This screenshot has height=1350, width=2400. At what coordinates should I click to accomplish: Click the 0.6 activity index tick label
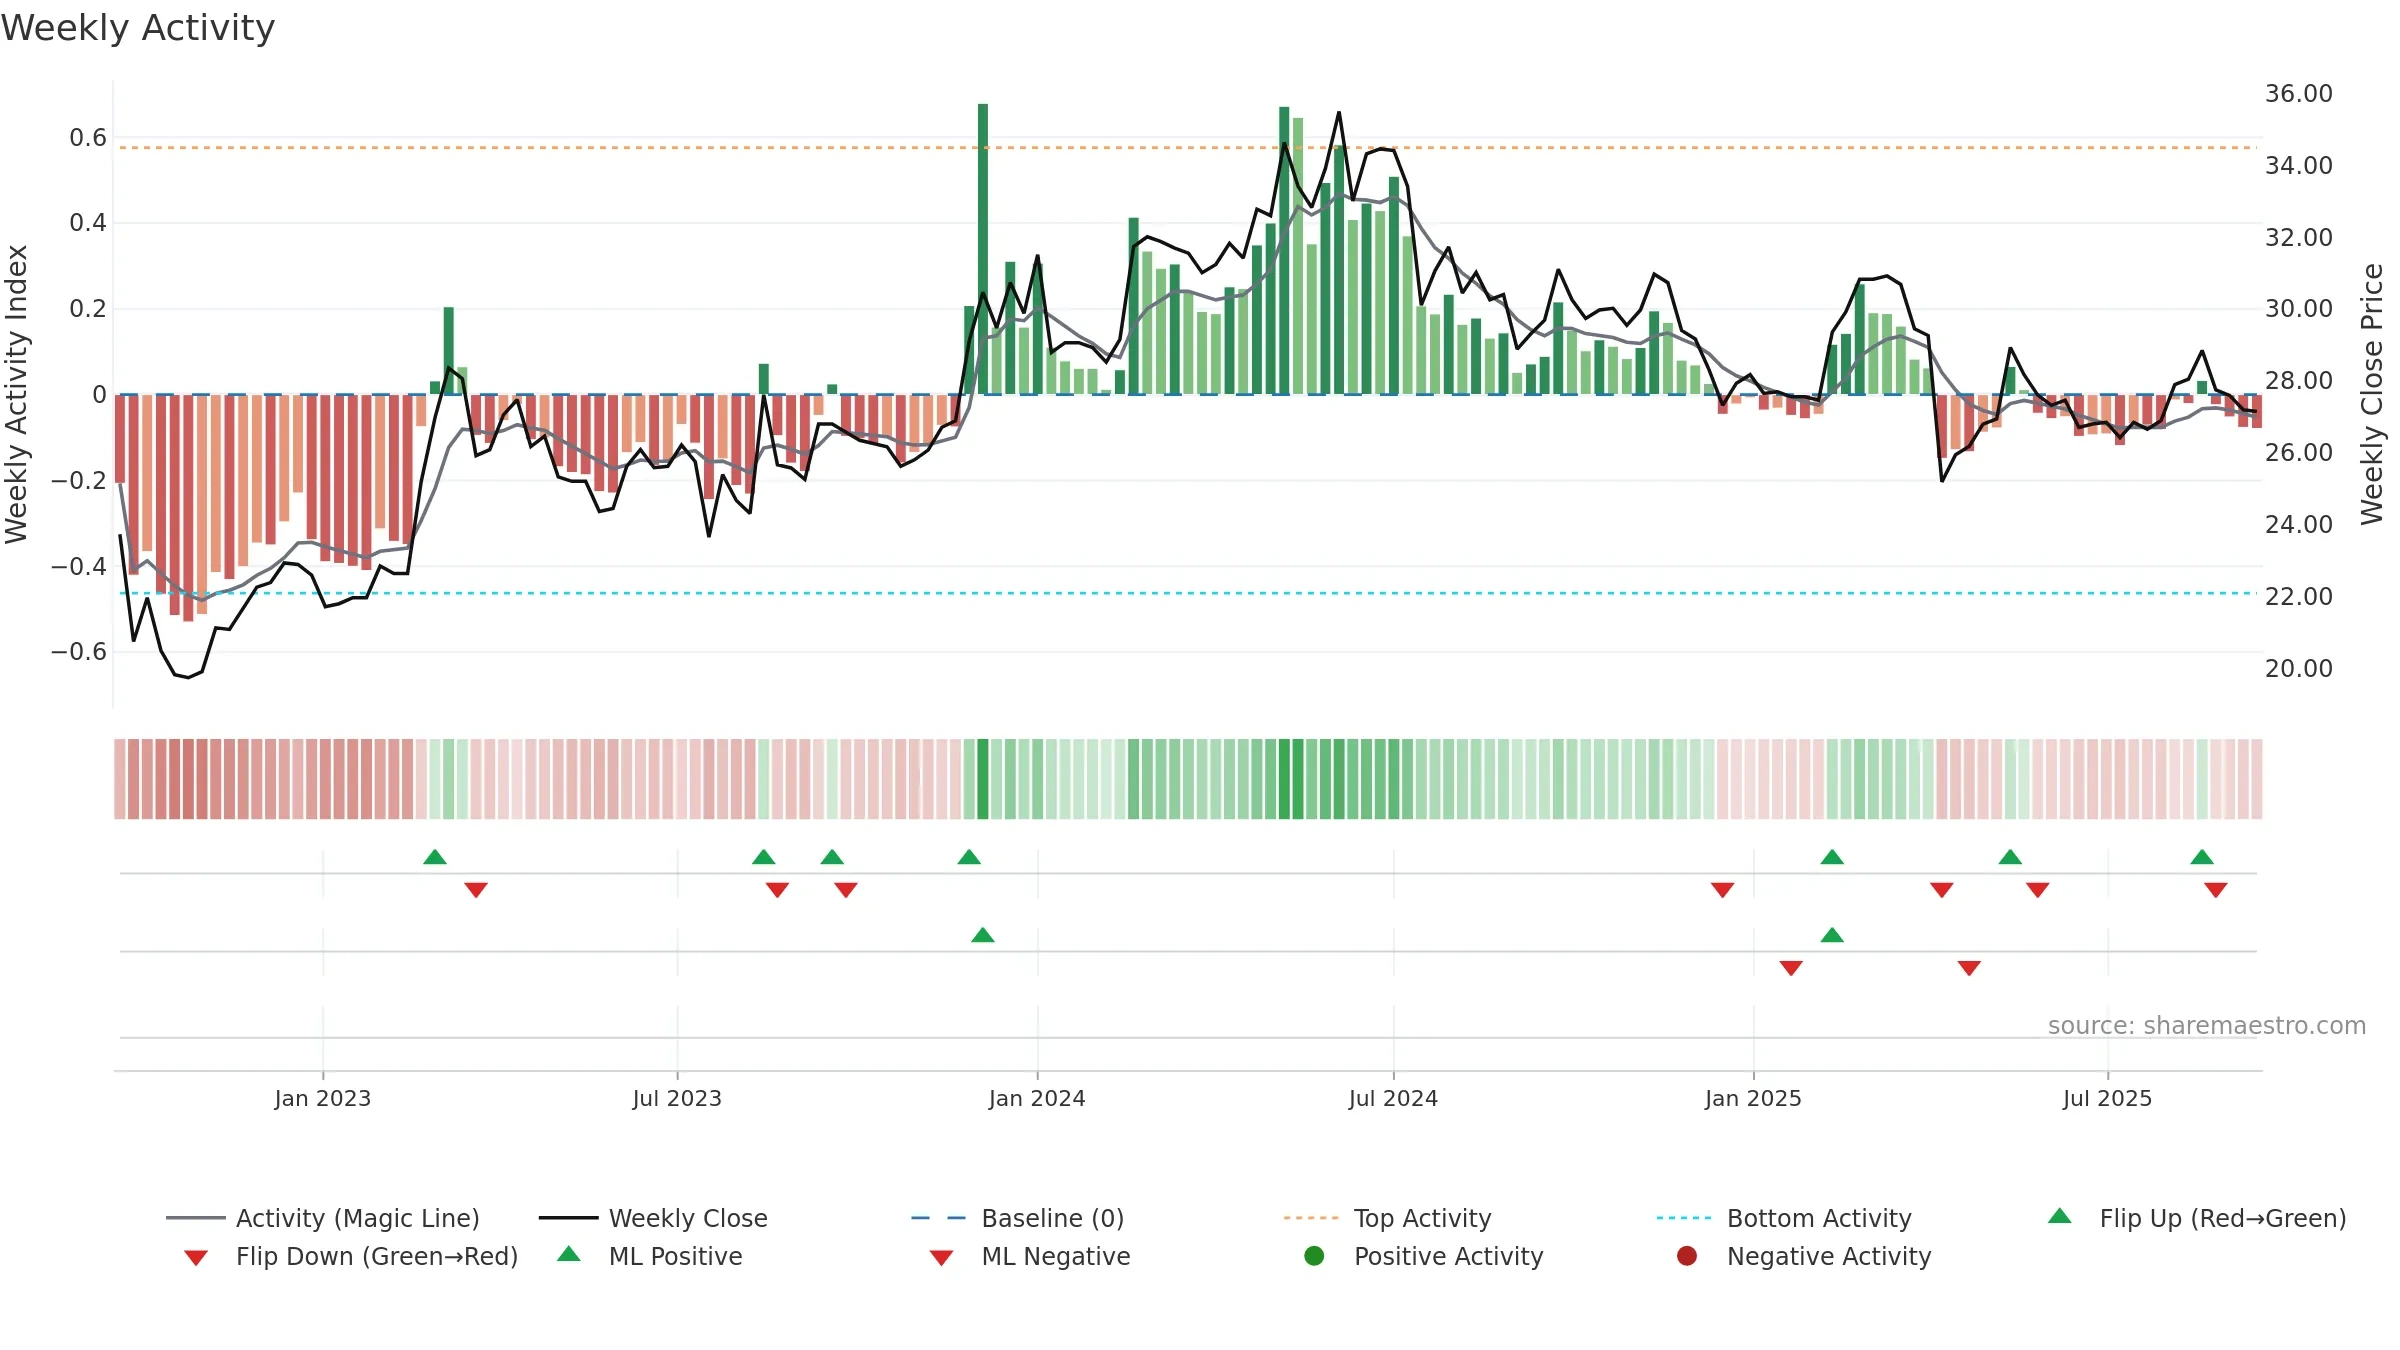[88, 138]
